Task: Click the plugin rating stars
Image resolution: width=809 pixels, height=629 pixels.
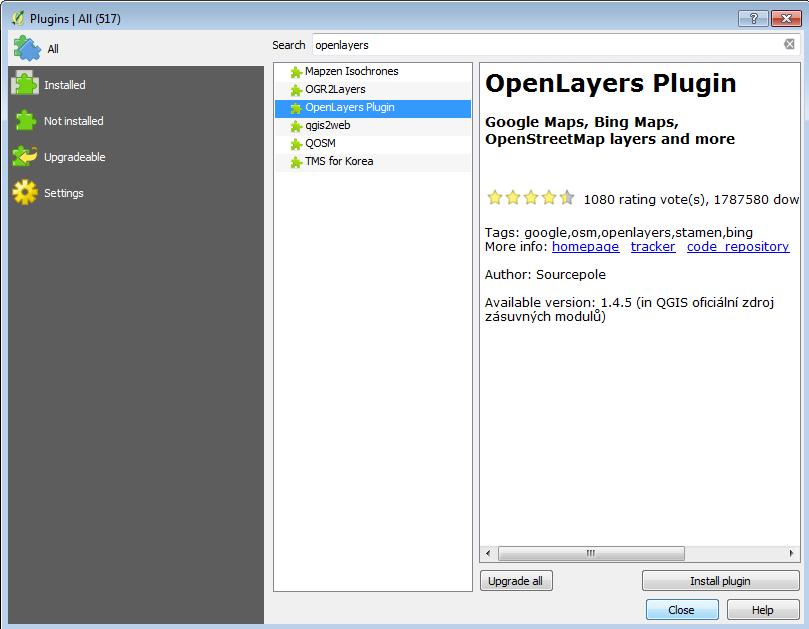Action: (x=531, y=197)
